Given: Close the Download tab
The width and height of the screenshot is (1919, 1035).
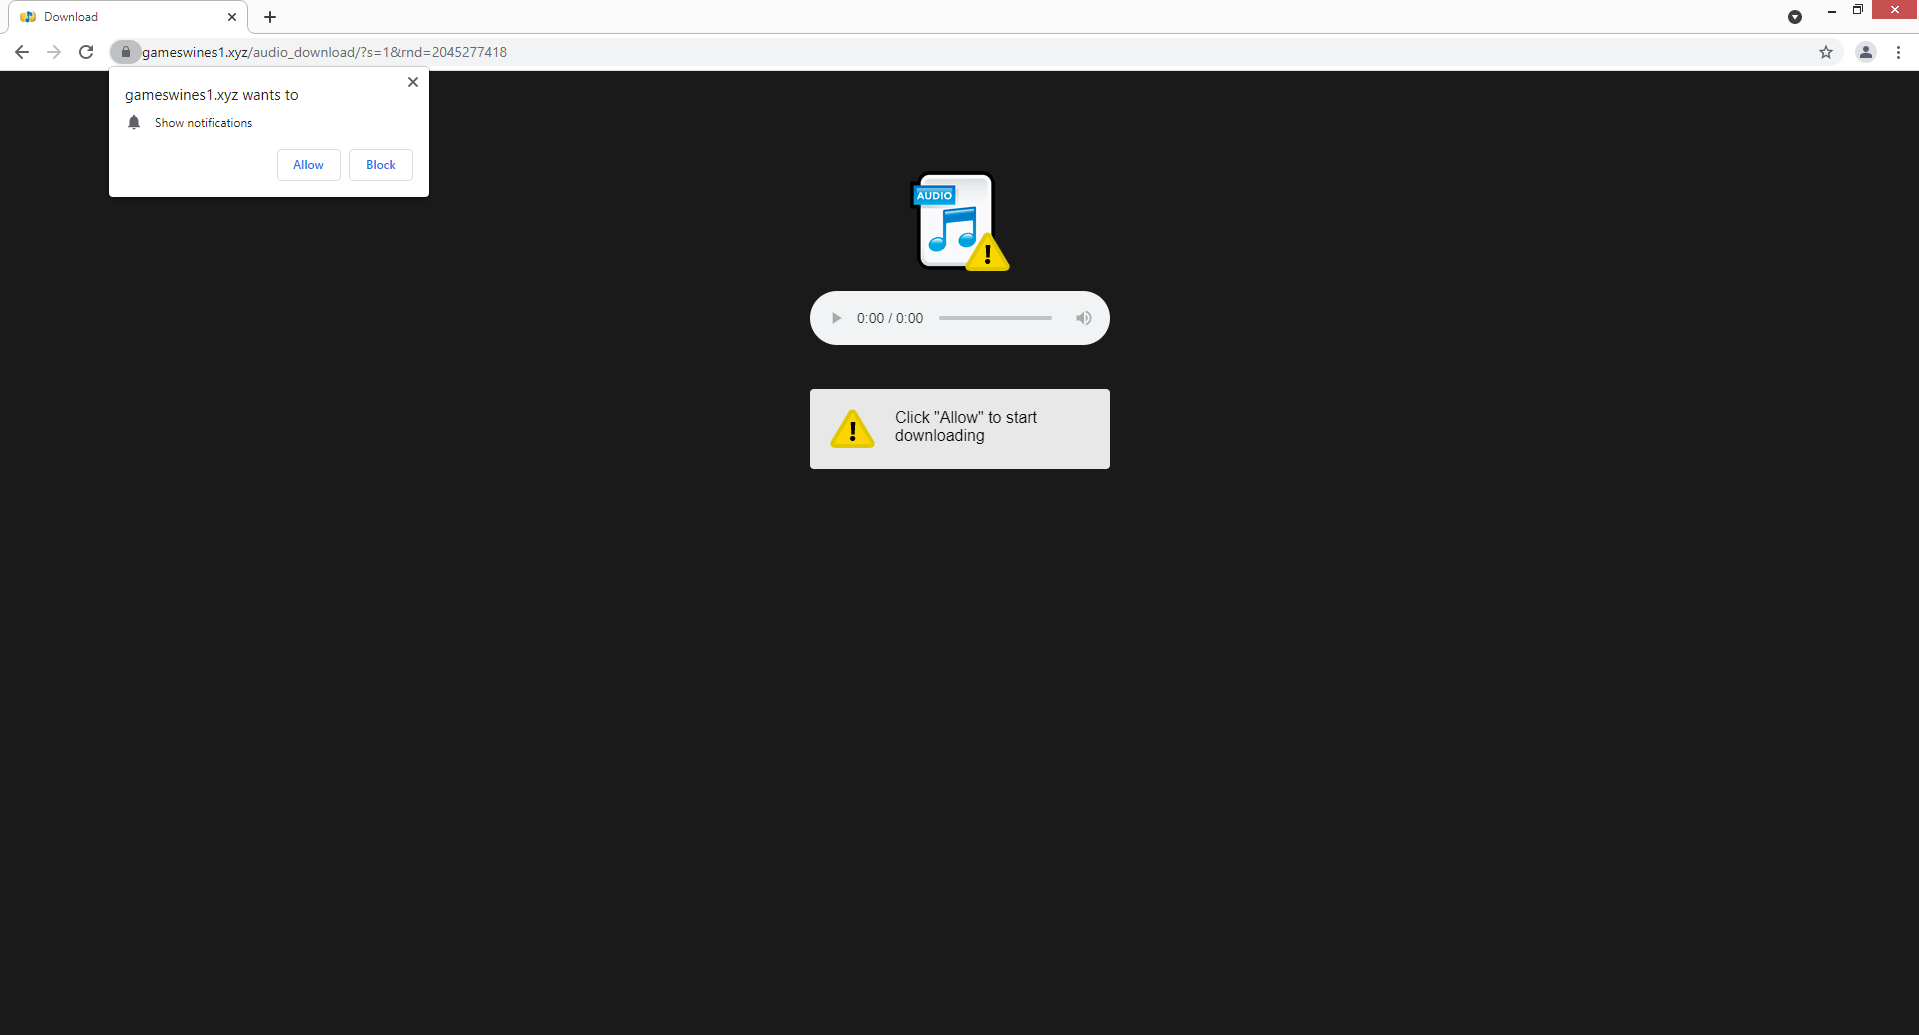Looking at the screenshot, I should [232, 17].
